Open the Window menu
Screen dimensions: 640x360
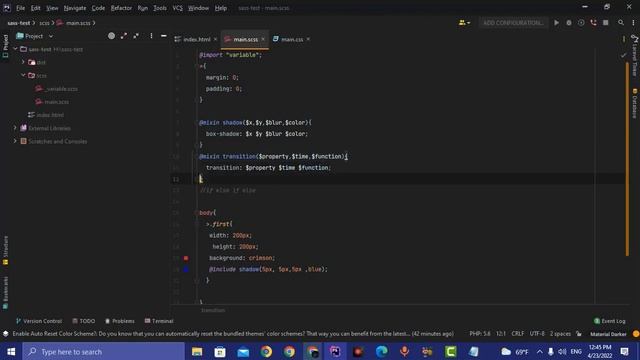[x=198, y=8]
